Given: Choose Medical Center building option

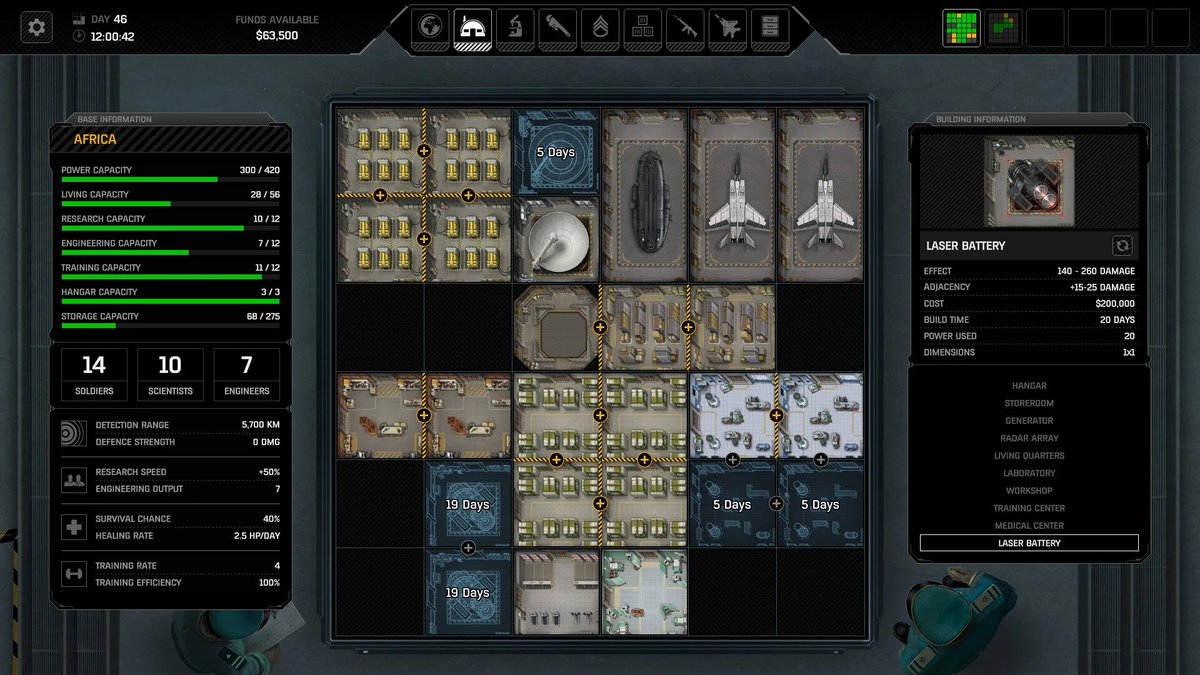Looking at the screenshot, I should pos(1027,525).
